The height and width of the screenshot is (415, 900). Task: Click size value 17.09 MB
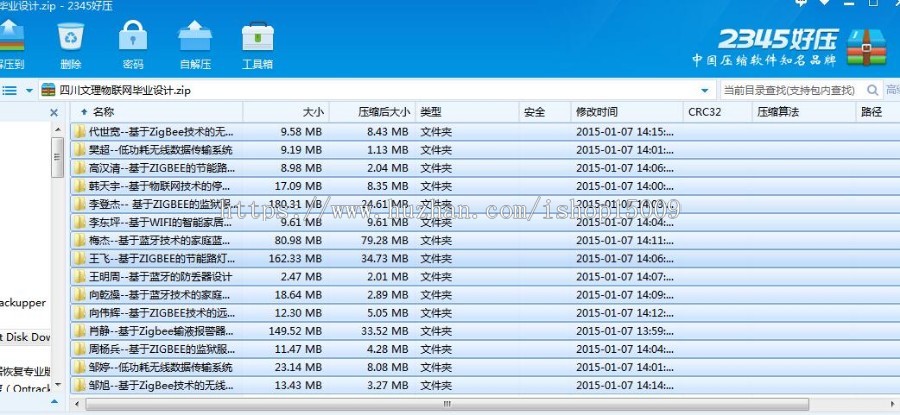(x=298, y=186)
